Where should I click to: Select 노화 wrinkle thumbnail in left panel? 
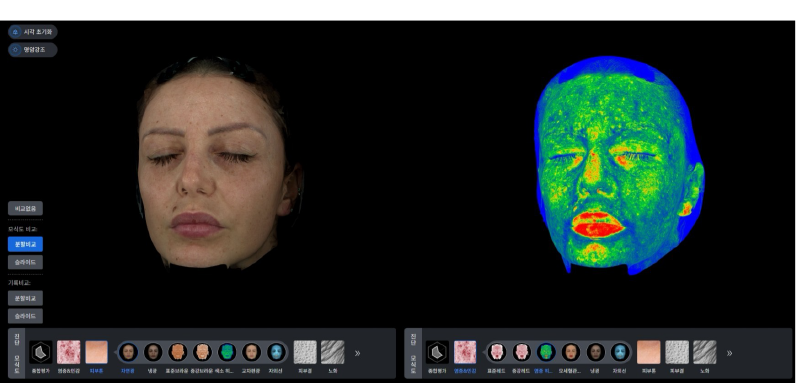coord(333,352)
